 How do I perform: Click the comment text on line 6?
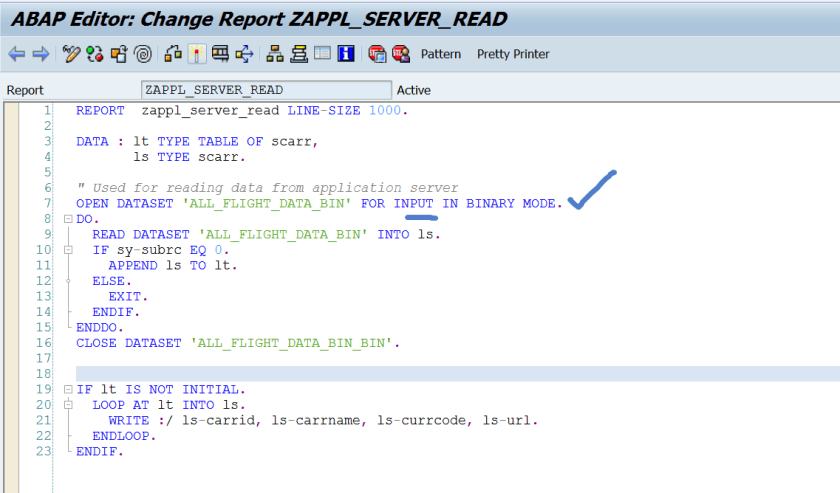(x=268, y=188)
